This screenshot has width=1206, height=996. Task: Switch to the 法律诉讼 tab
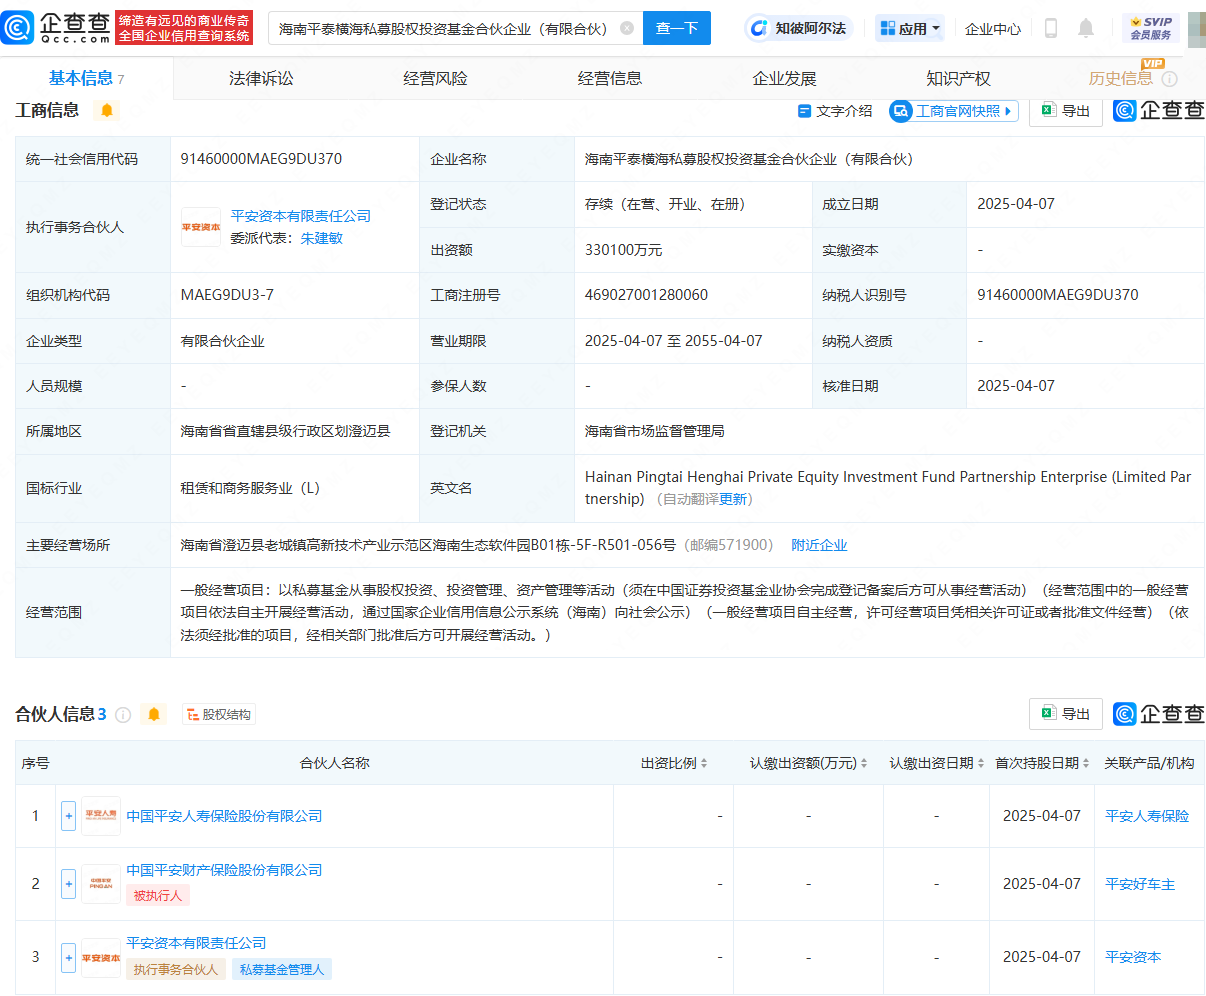point(259,77)
